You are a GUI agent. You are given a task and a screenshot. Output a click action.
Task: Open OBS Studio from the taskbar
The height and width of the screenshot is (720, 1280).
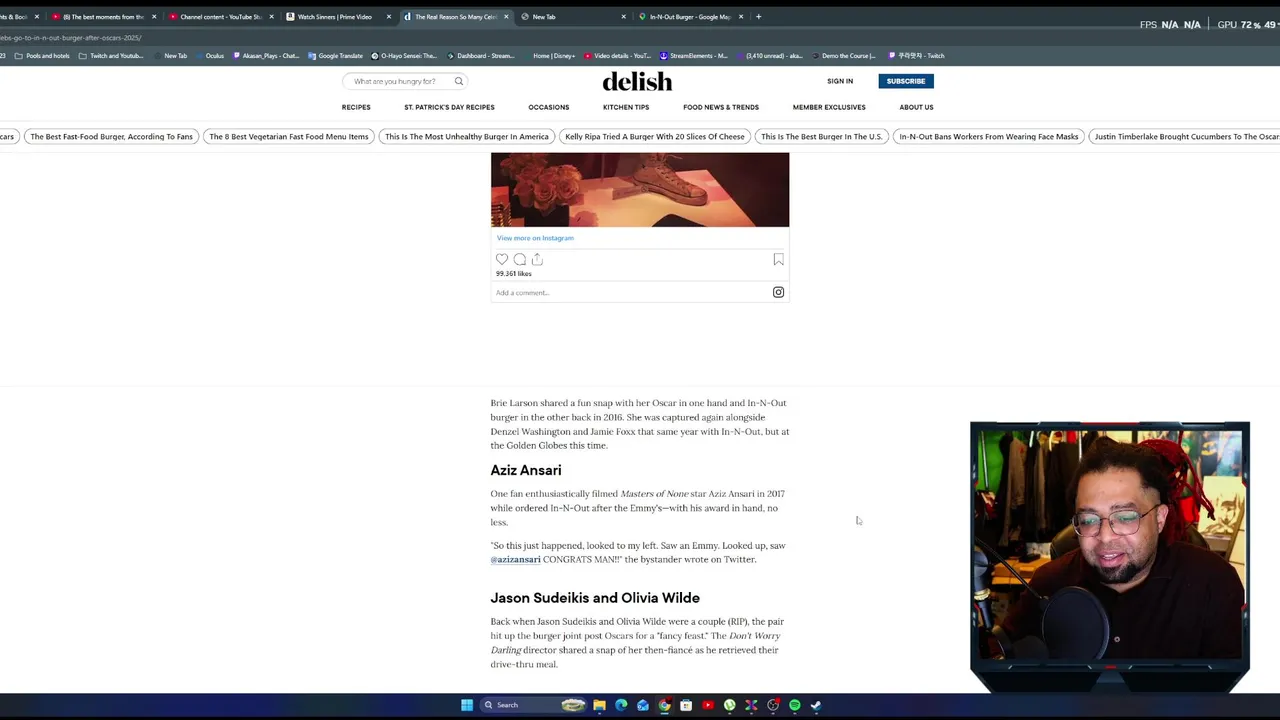[773, 705]
